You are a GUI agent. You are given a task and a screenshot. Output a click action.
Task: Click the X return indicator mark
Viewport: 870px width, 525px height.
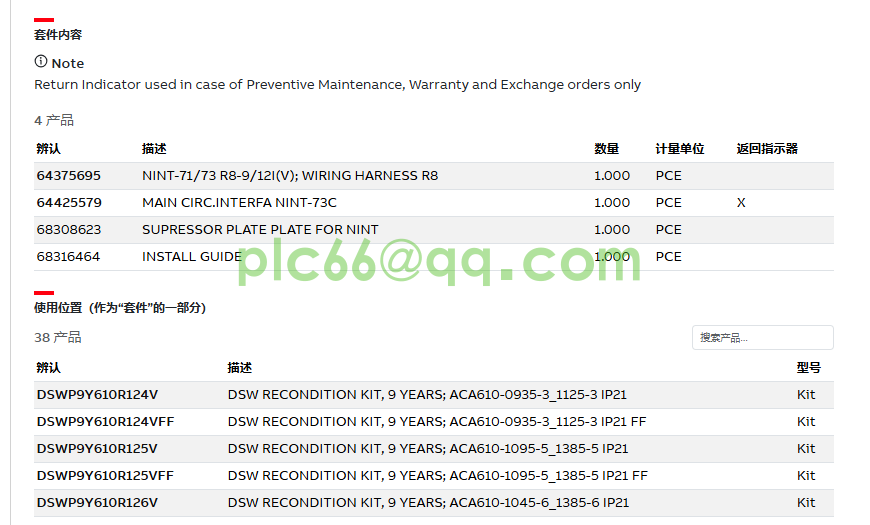(x=741, y=203)
